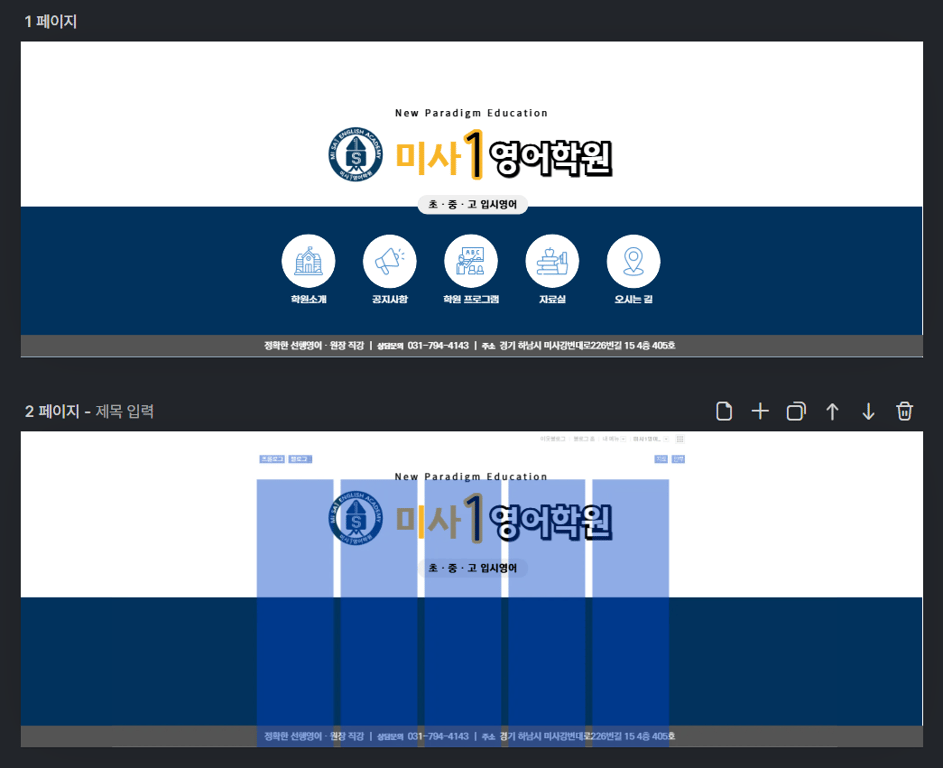The height and width of the screenshot is (768, 943).
Task: Open the grid menu icon in blog header
Action: click(x=680, y=438)
